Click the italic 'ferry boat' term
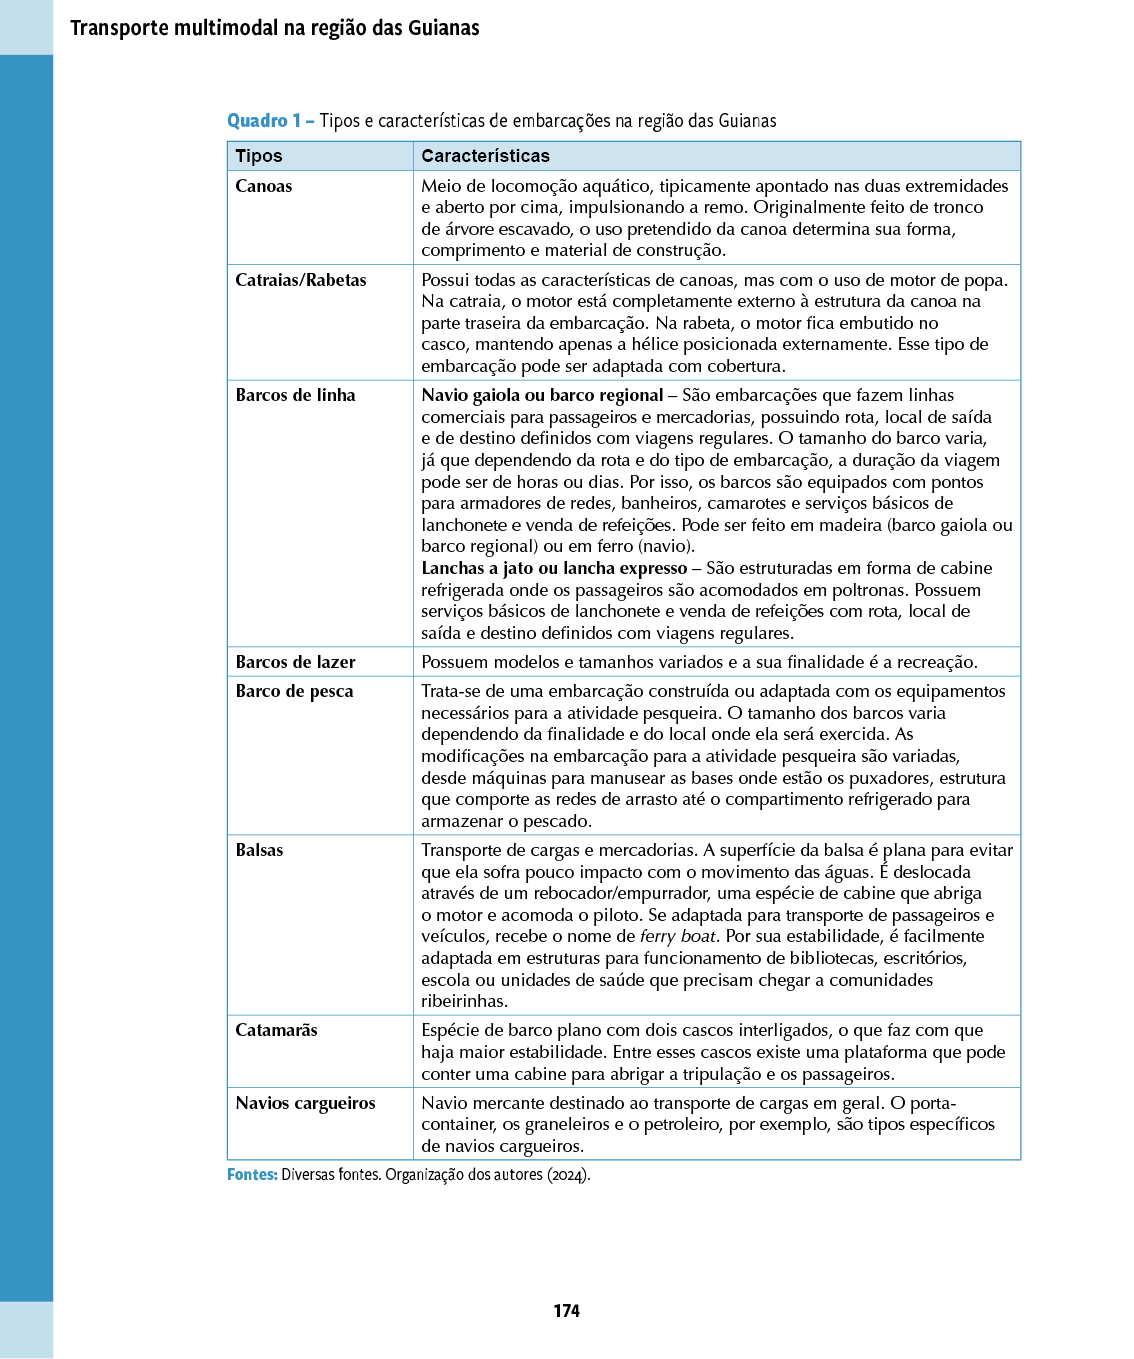Image resolution: width=1134 pixels, height=1359 pixels. tap(678, 937)
